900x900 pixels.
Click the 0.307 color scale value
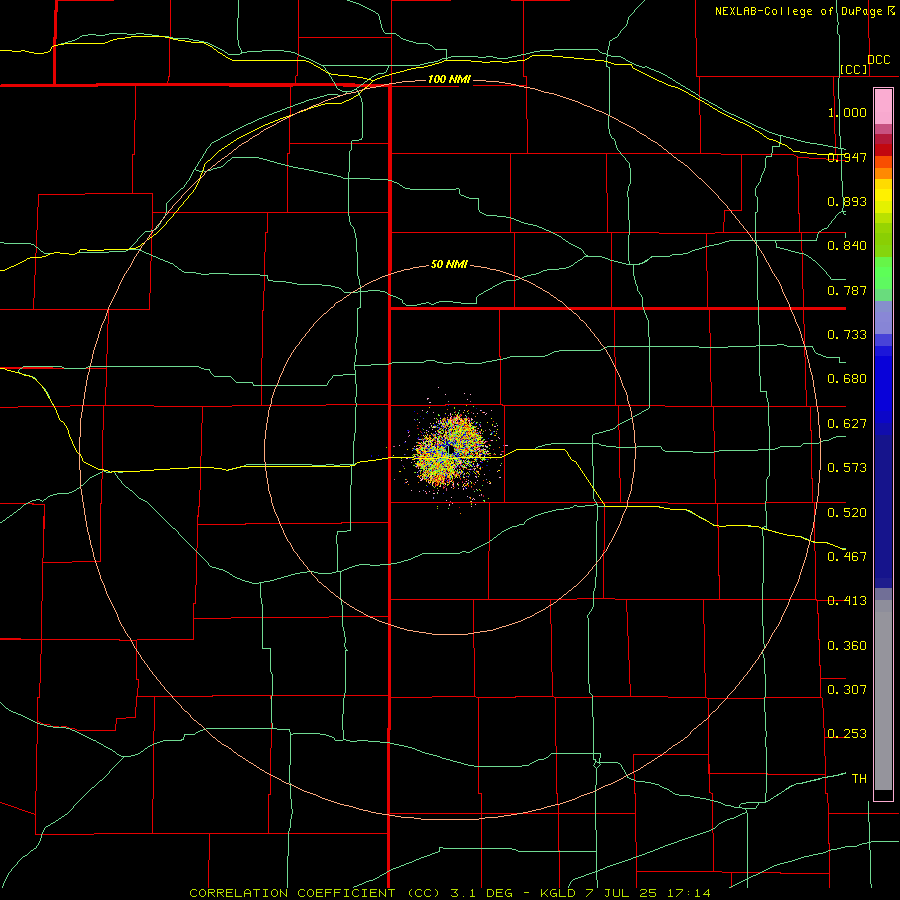(847, 690)
